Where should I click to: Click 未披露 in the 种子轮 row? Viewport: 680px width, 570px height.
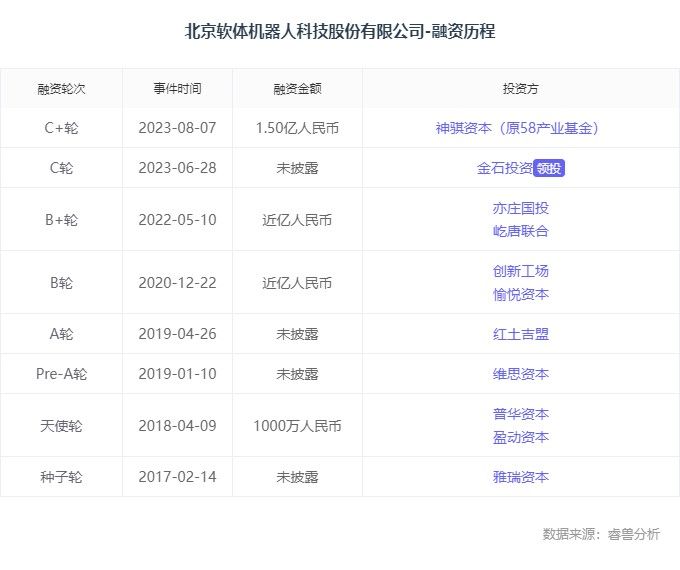pos(297,477)
